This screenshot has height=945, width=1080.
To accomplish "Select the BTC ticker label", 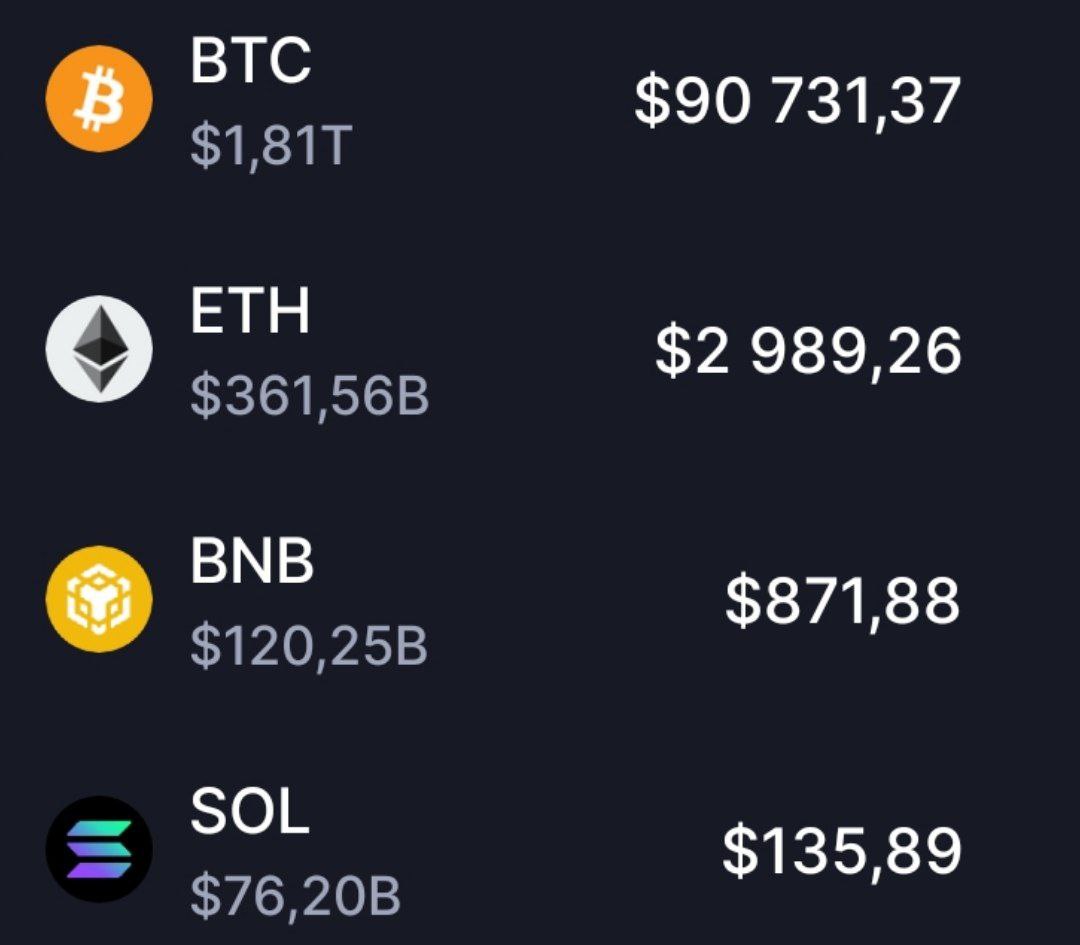I will [250, 61].
